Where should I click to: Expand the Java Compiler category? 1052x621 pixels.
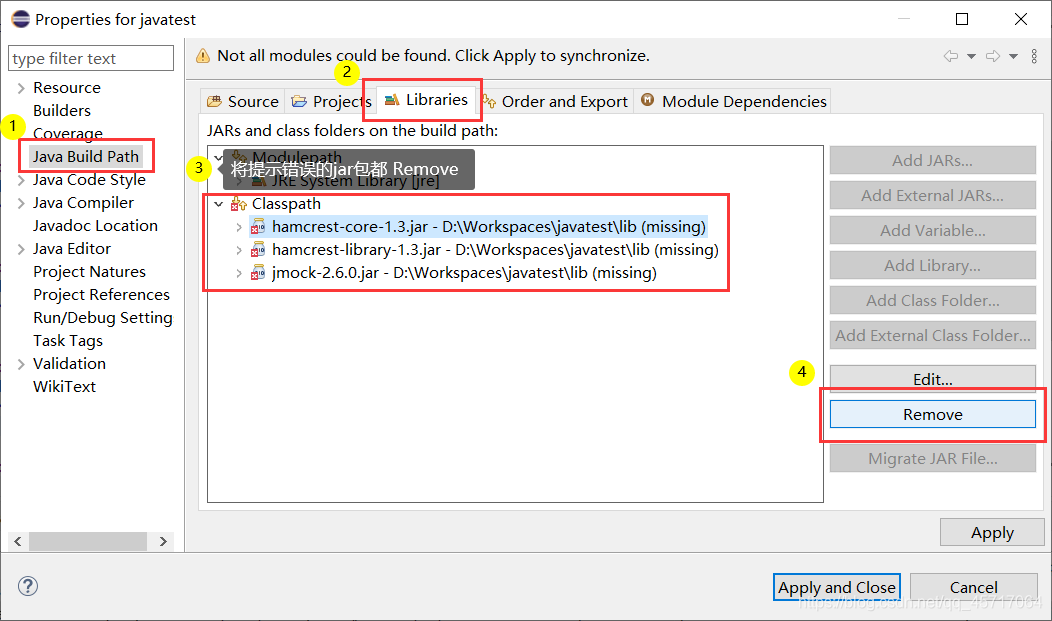[21, 203]
